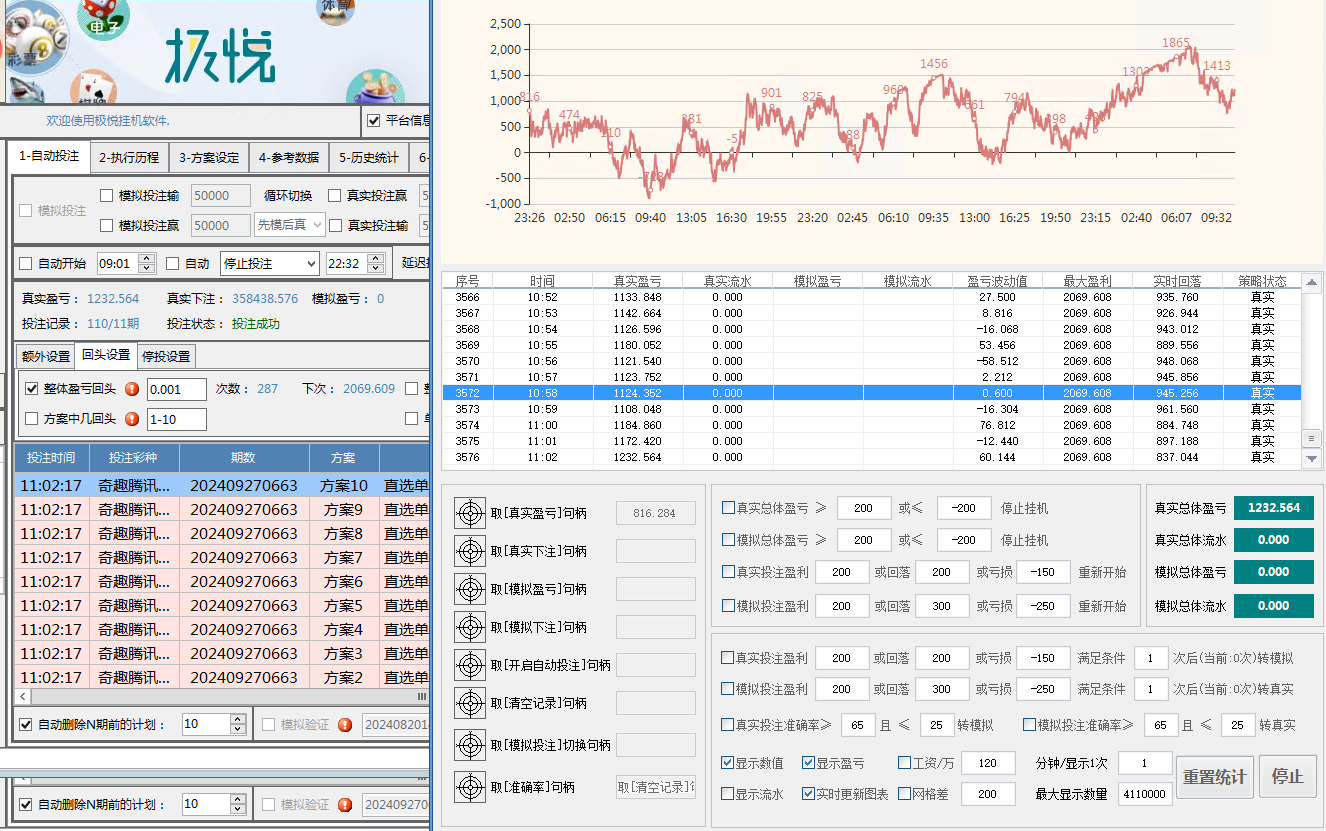Enable 模拟投注输 checkbox
The width and height of the screenshot is (1326, 831).
point(107,196)
